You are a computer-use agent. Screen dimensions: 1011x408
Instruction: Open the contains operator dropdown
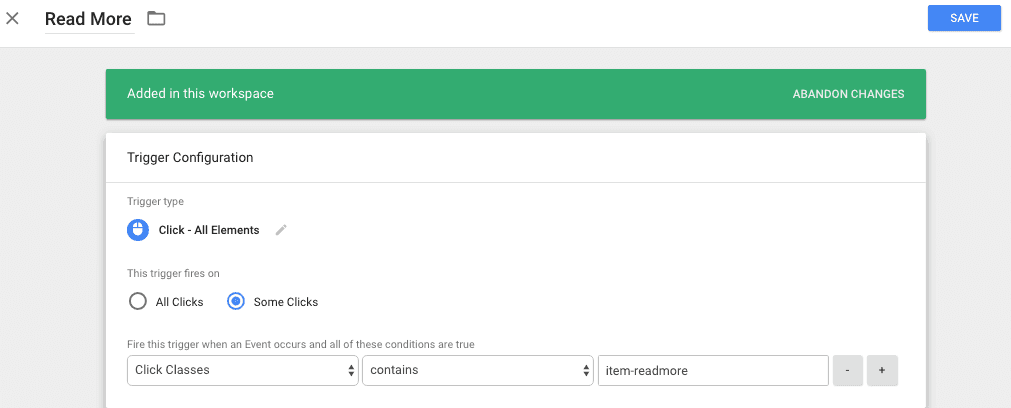(477, 370)
